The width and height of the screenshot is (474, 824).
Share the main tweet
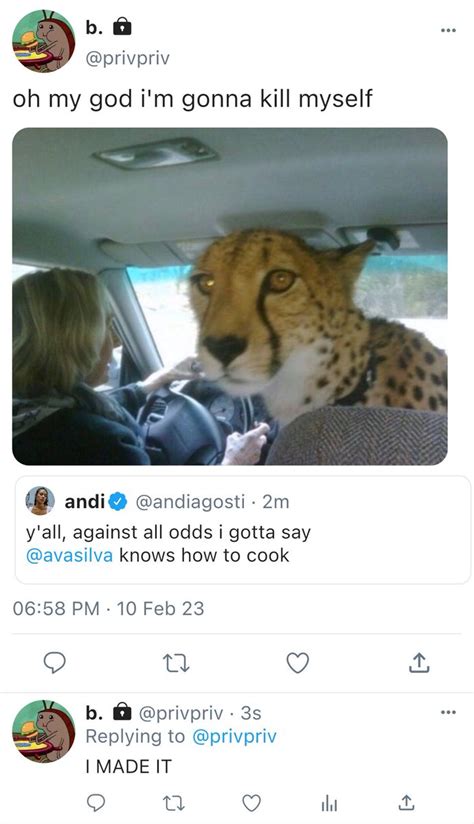point(419,663)
